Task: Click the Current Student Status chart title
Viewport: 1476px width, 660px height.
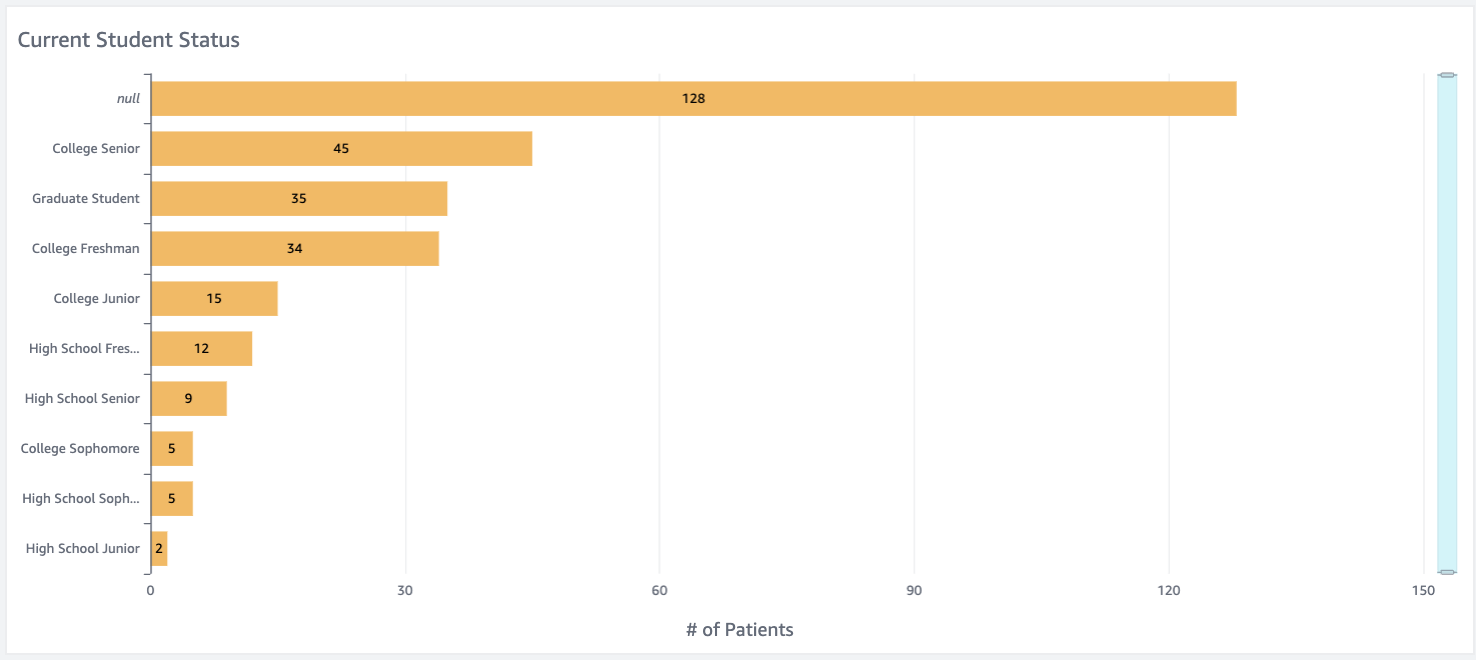Action: click(129, 41)
